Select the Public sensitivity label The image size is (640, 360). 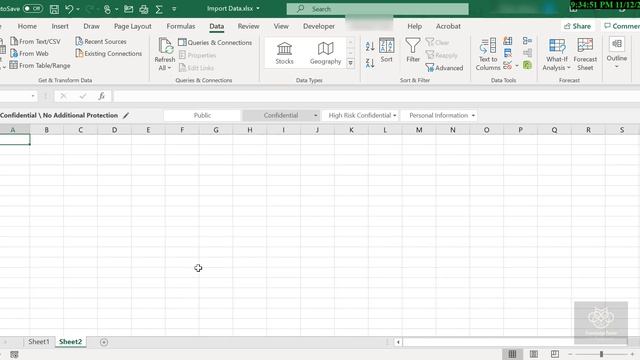tap(202, 116)
